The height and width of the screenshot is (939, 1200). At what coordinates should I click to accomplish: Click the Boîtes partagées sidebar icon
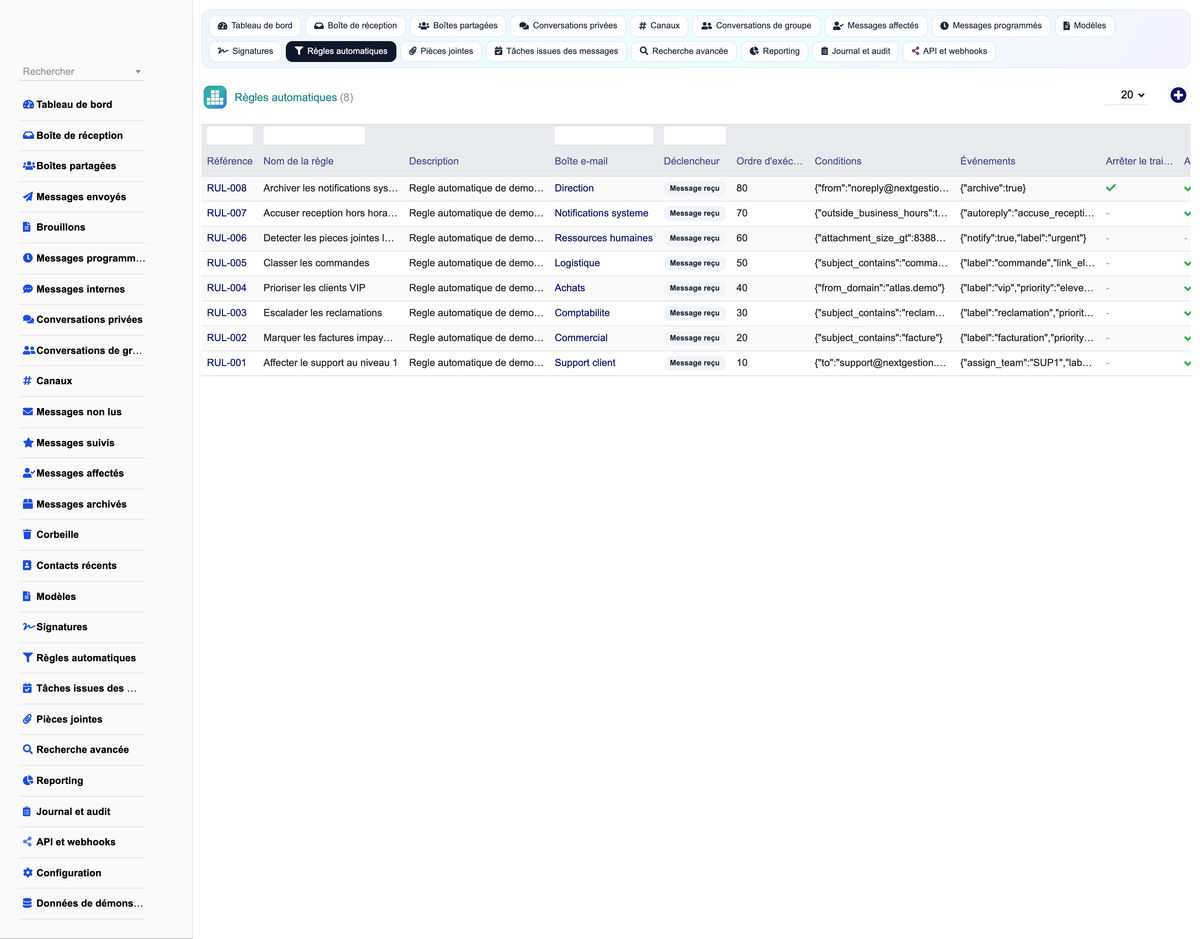(x=28, y=166)
